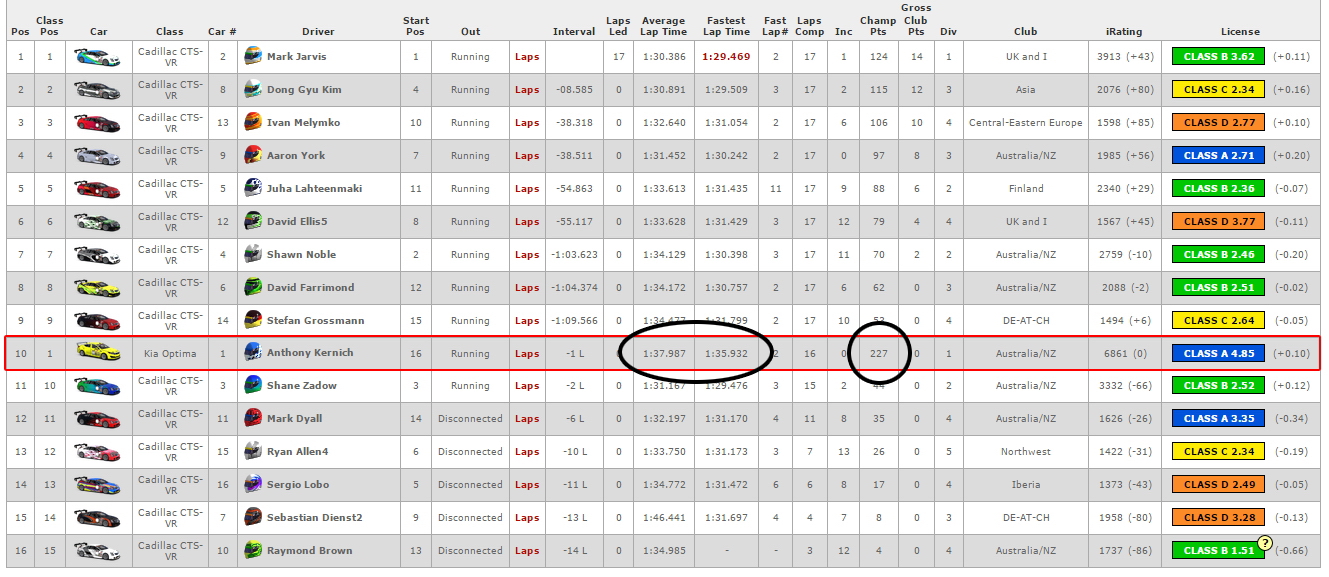Sort by Fastest Lap Time column header
The image size is (1329, 577).
725,26
